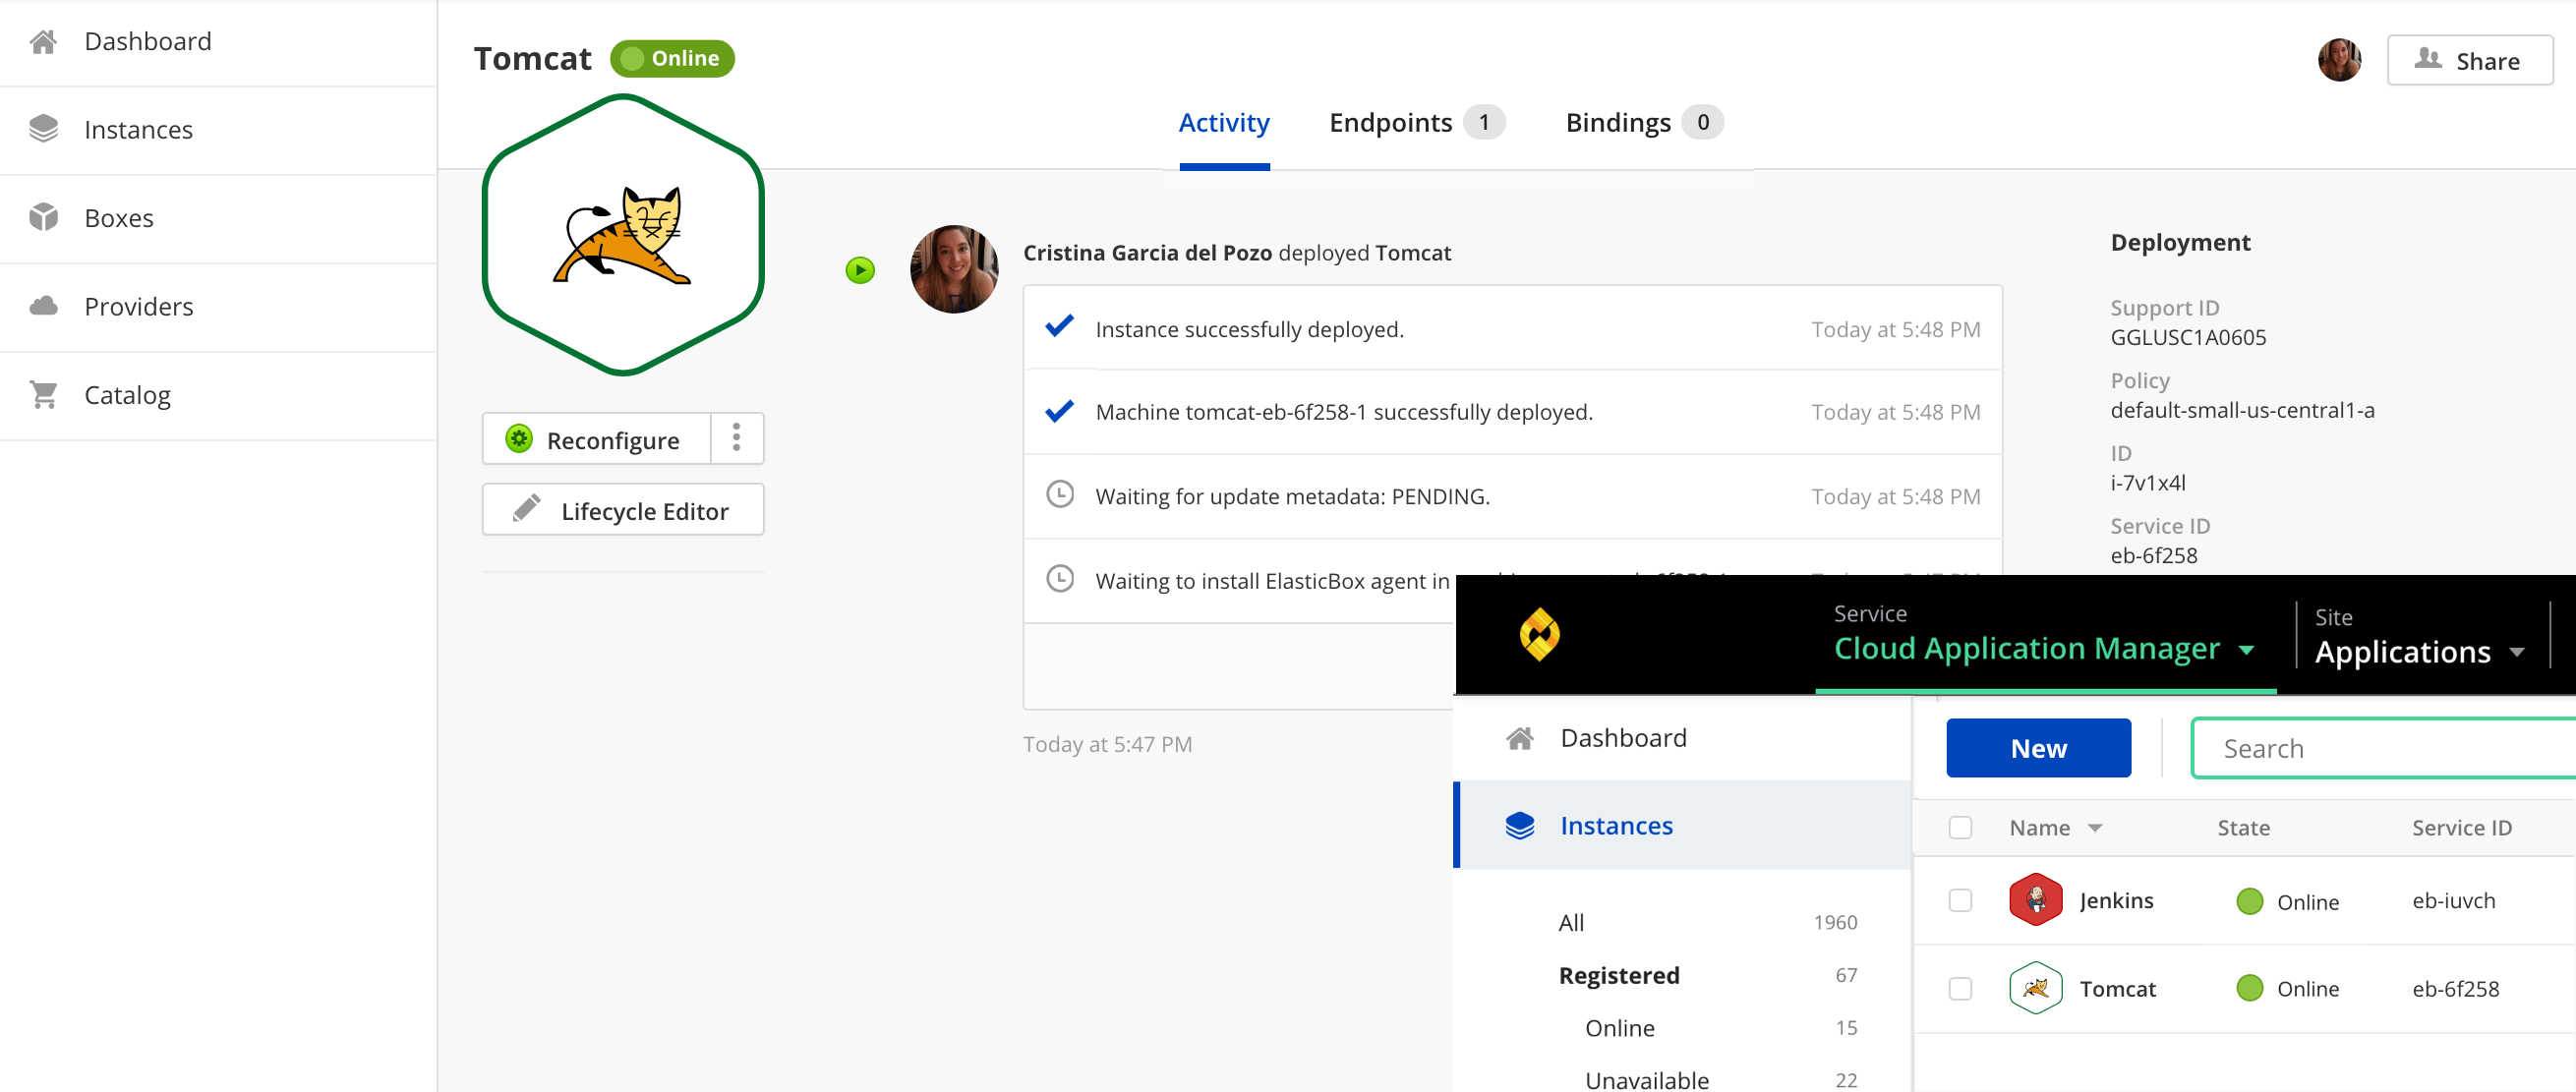Image resolution: width=2576 pixels, height=1092 pixels.
Task: Click the Boxes cube icon in left sidebar
Action: tap(43, 218)
